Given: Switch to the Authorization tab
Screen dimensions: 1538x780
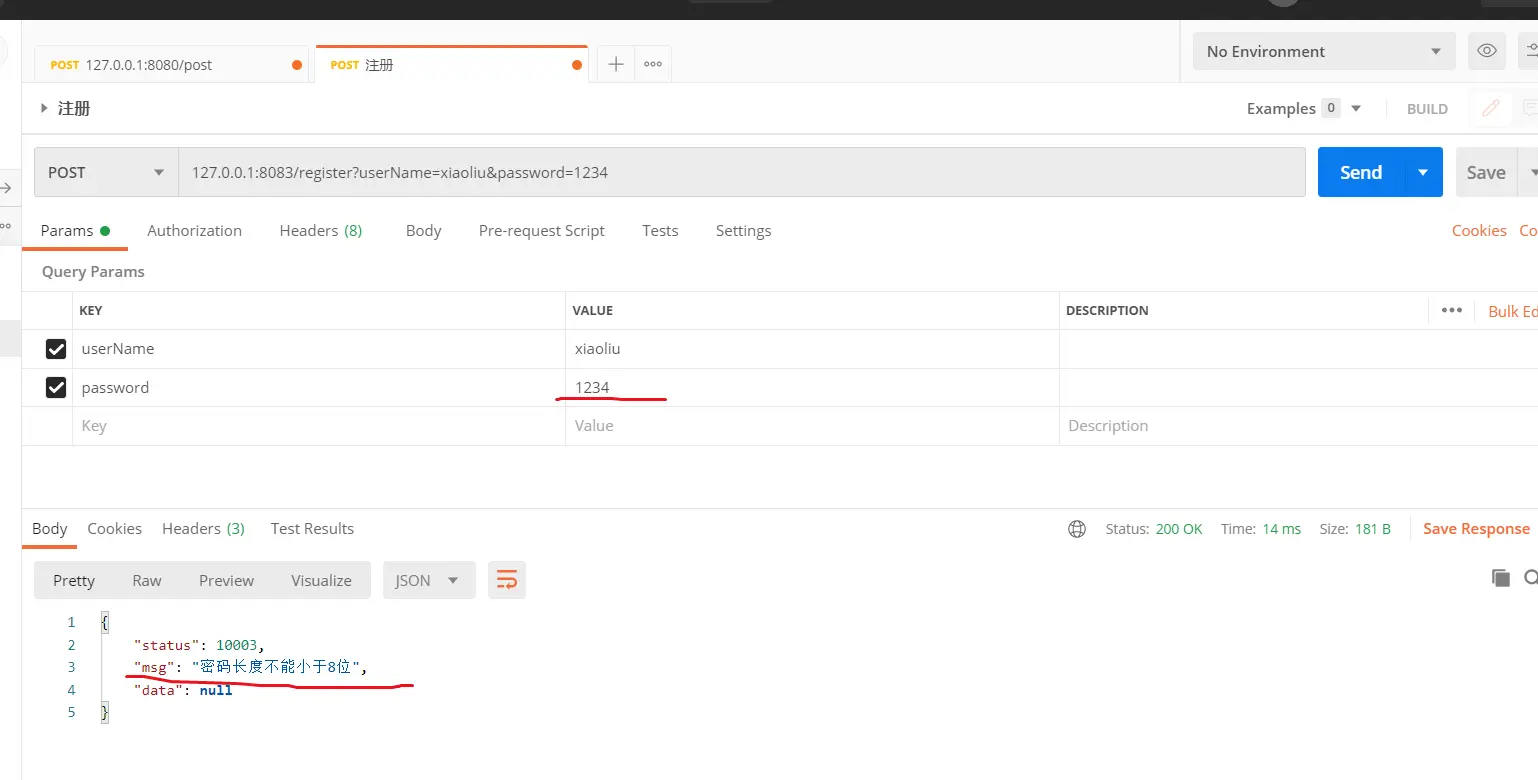Looking at the screenshot, I should (194, 230).
